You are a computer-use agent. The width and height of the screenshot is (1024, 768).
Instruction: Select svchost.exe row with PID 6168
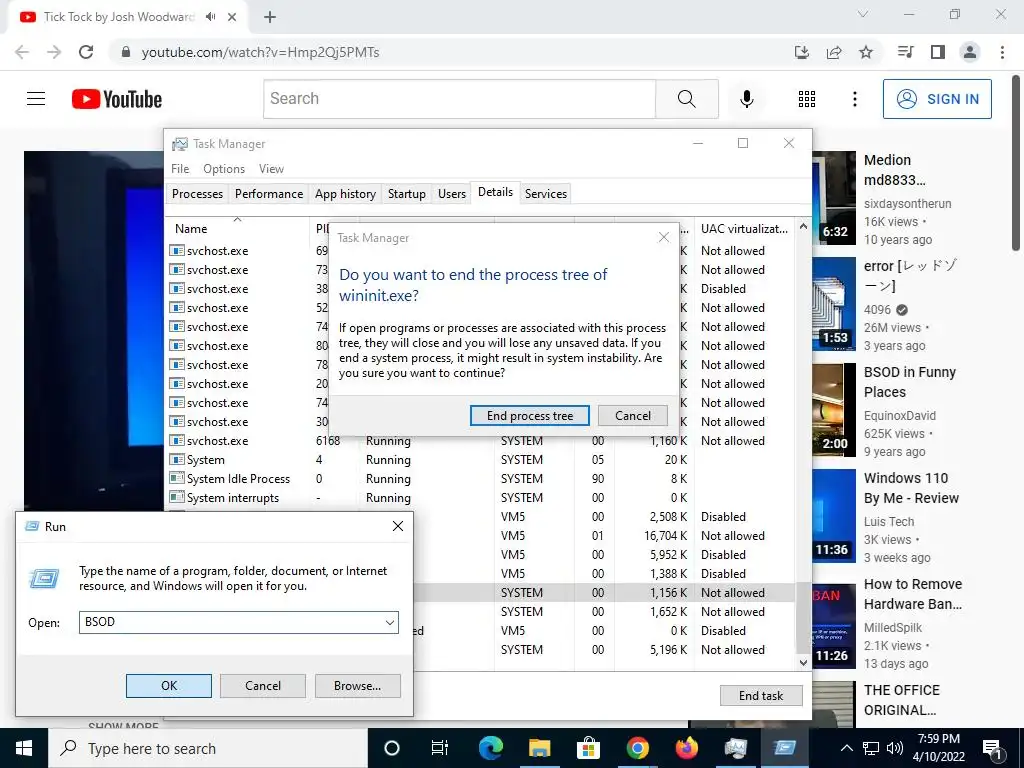click(x=481, y=441)
